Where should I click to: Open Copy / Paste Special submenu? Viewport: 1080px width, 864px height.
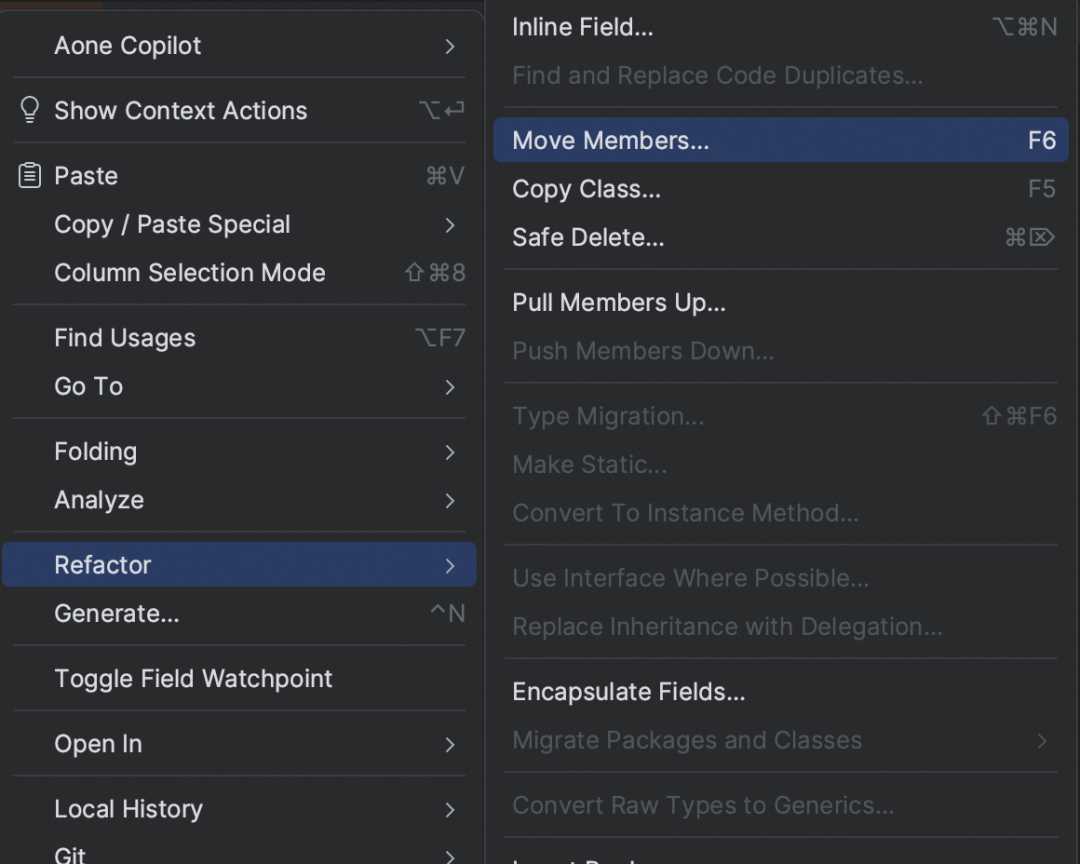239,225
